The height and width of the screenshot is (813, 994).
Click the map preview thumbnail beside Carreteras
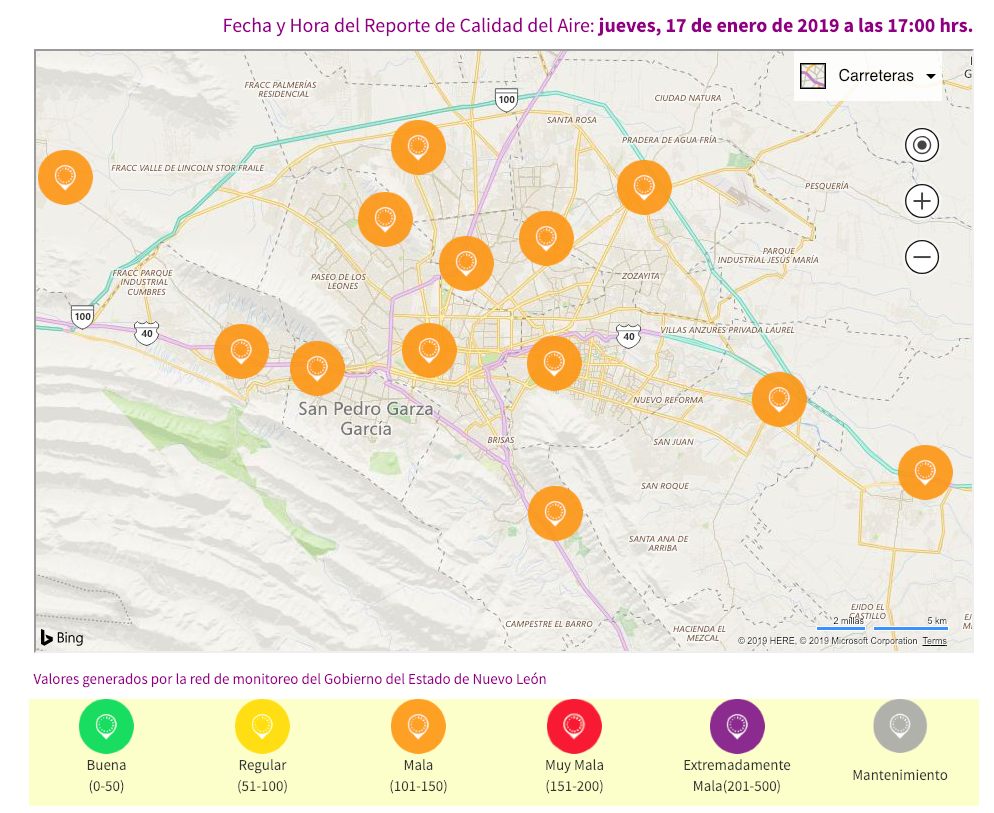812,75
